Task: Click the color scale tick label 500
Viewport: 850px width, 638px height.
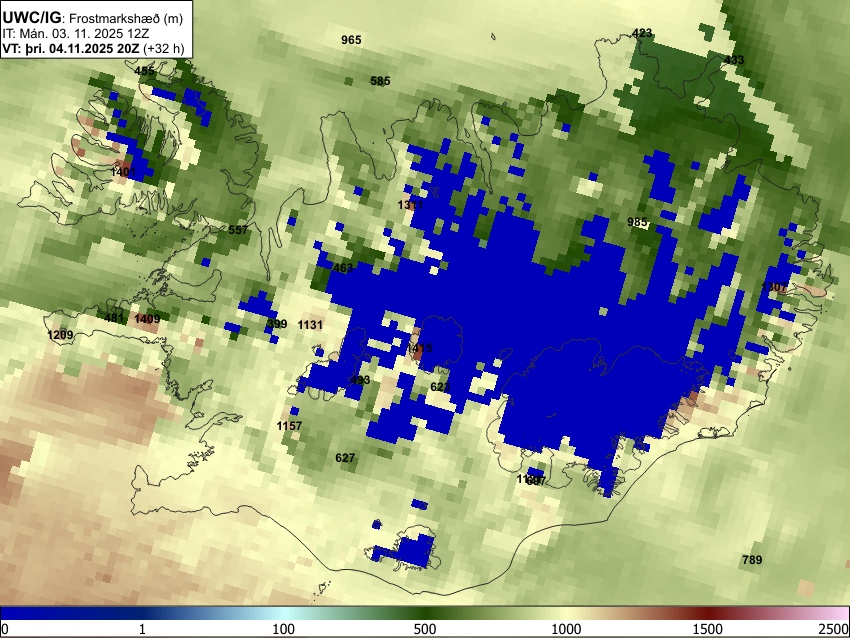Action: click(x=424, y=629)
